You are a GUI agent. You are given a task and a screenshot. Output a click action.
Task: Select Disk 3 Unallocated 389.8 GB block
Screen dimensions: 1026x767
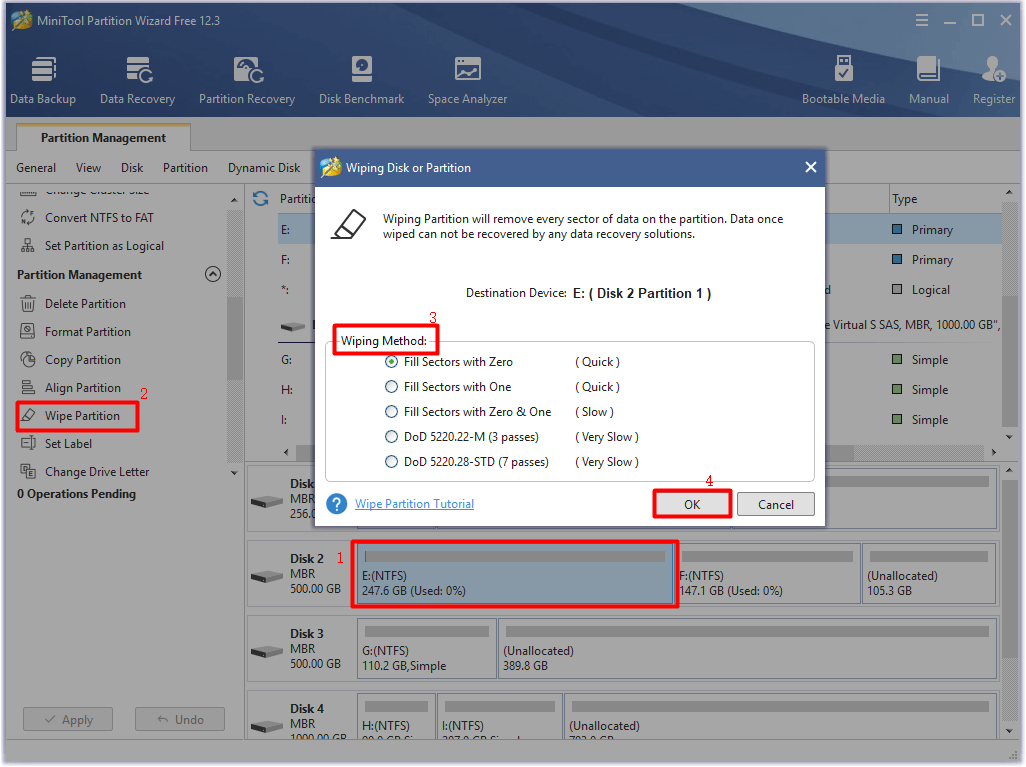[747, 649]
